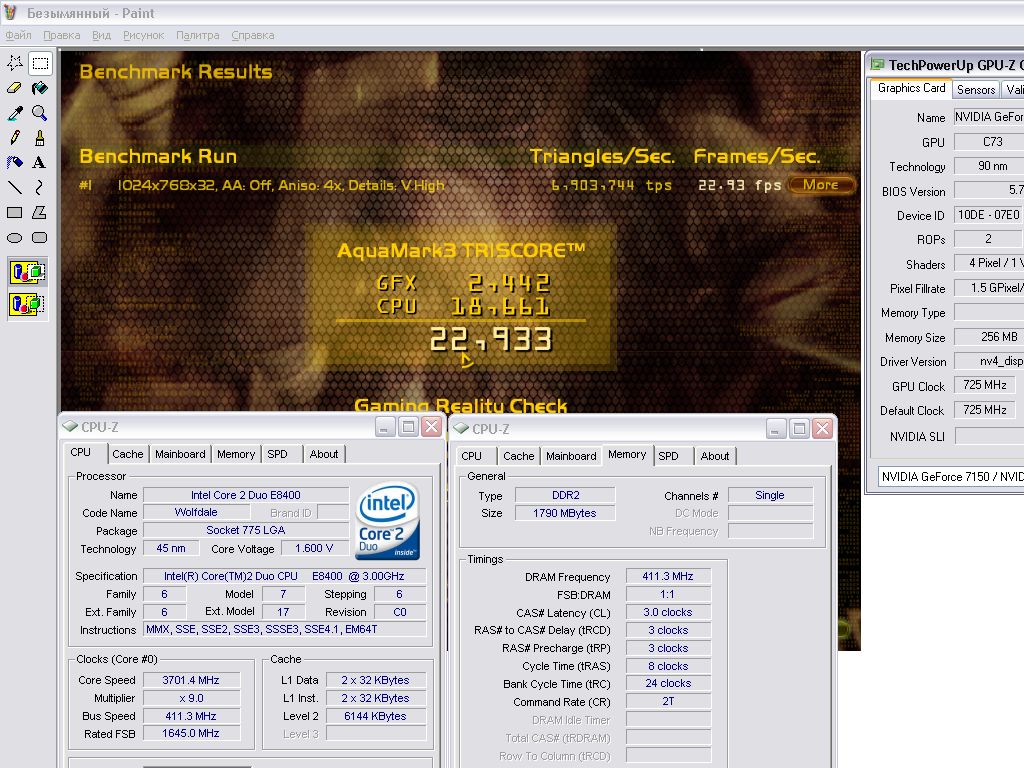
Task: Switch to Cache tab in left CPU-Z
Action: [127, 454]
